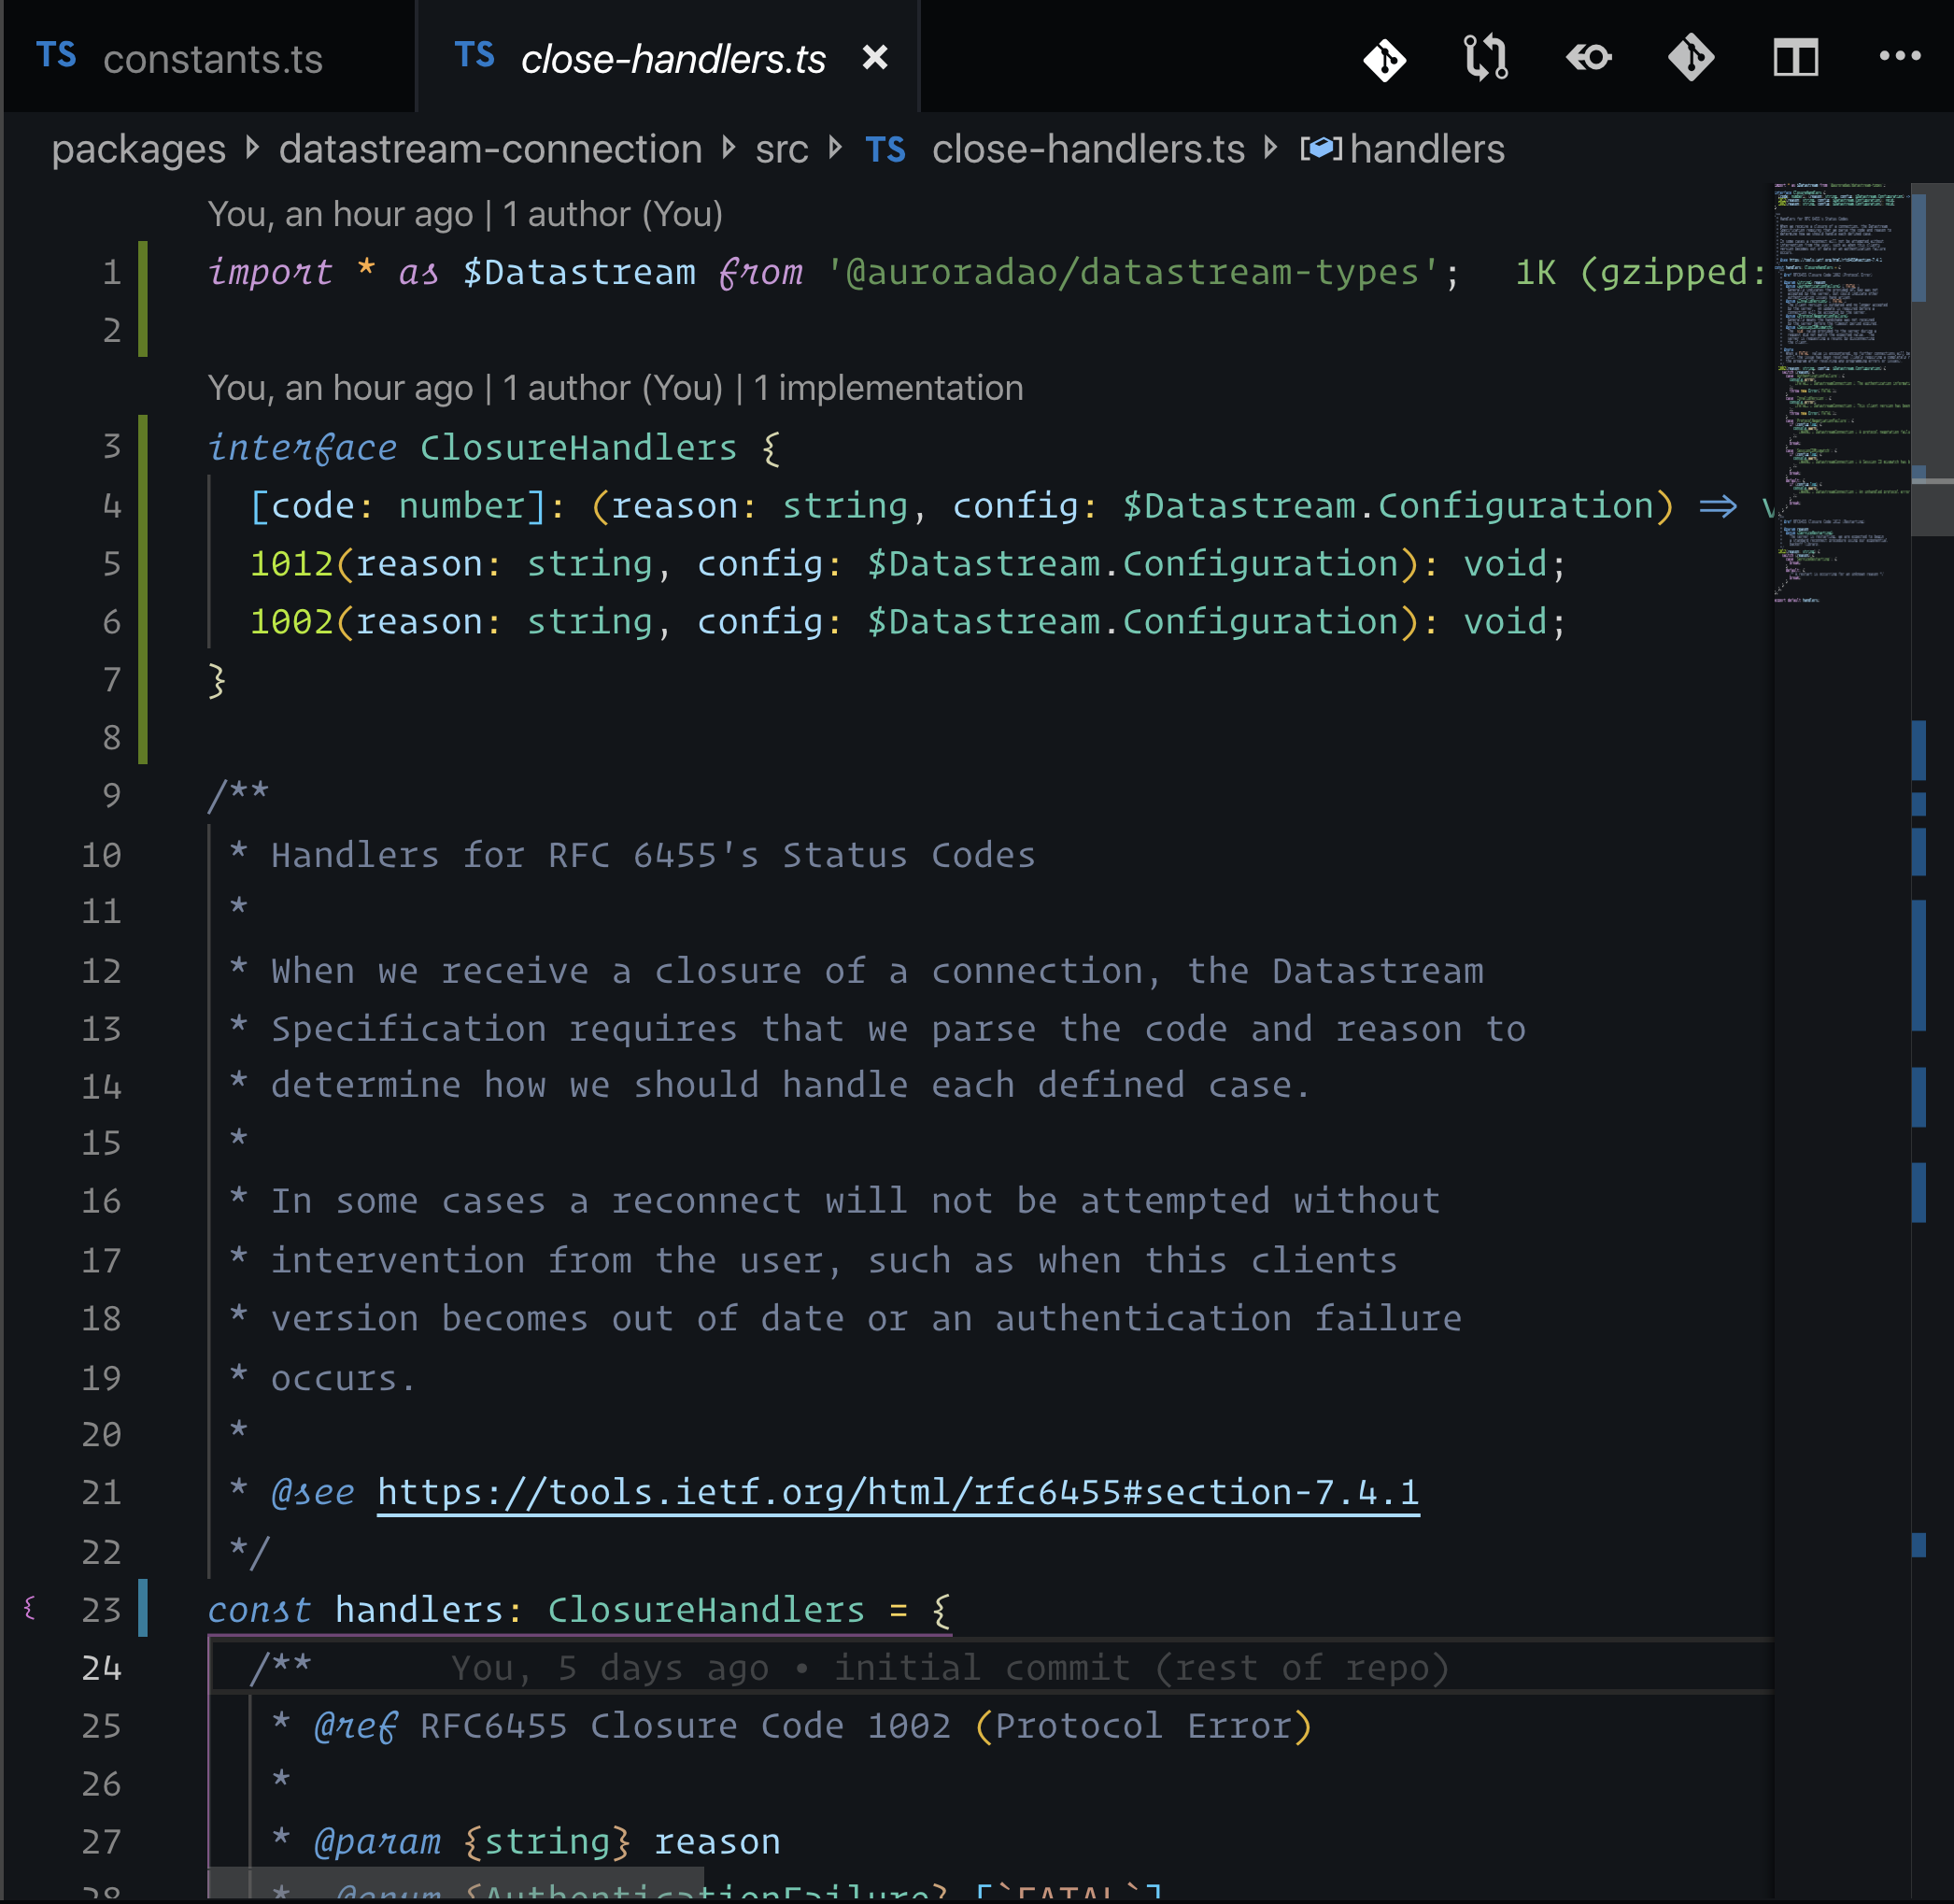This screenshot has height=1904, width=1954.
Task: Click the handlers symbol icon in the breadcrumb
Action: [x=1321, y=149]
